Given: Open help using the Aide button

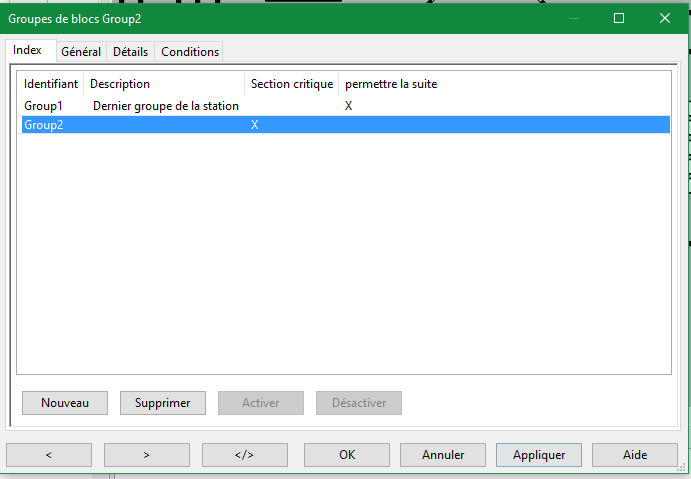Looking at the screenshot, I should [635, 454].
